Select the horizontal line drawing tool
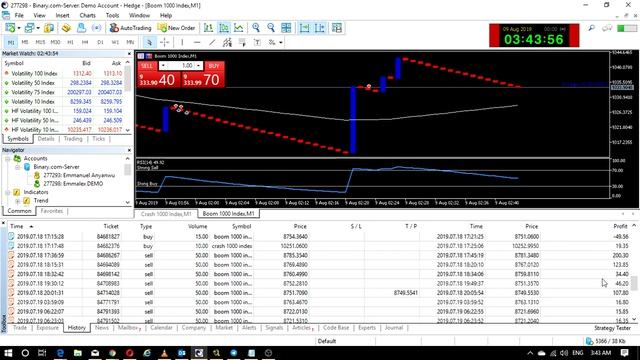The height and width of the screenshot is (360, 640). 197,42
